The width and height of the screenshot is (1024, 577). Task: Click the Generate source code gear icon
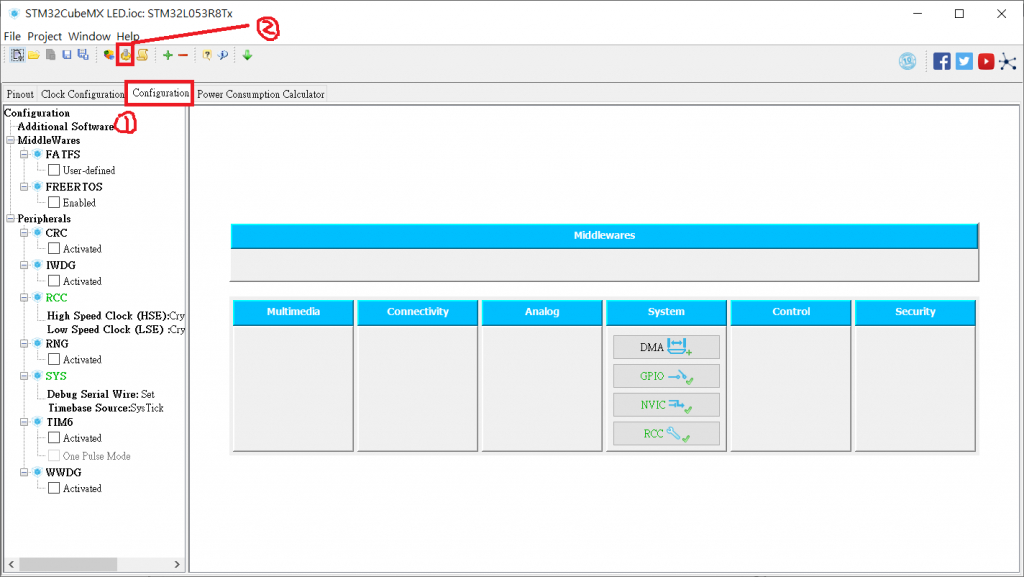tap(125, 55)
